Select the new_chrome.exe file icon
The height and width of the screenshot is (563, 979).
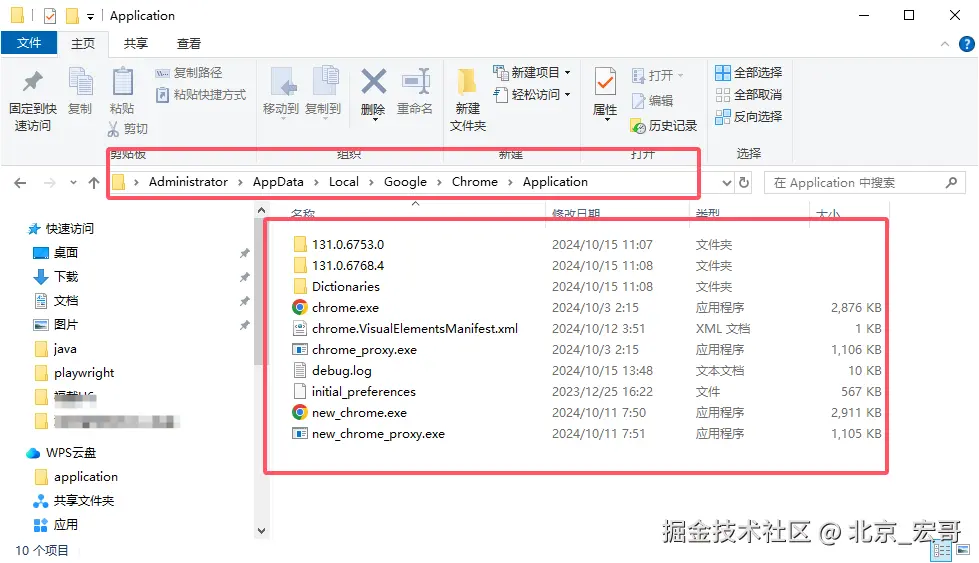tap(300, 413)
